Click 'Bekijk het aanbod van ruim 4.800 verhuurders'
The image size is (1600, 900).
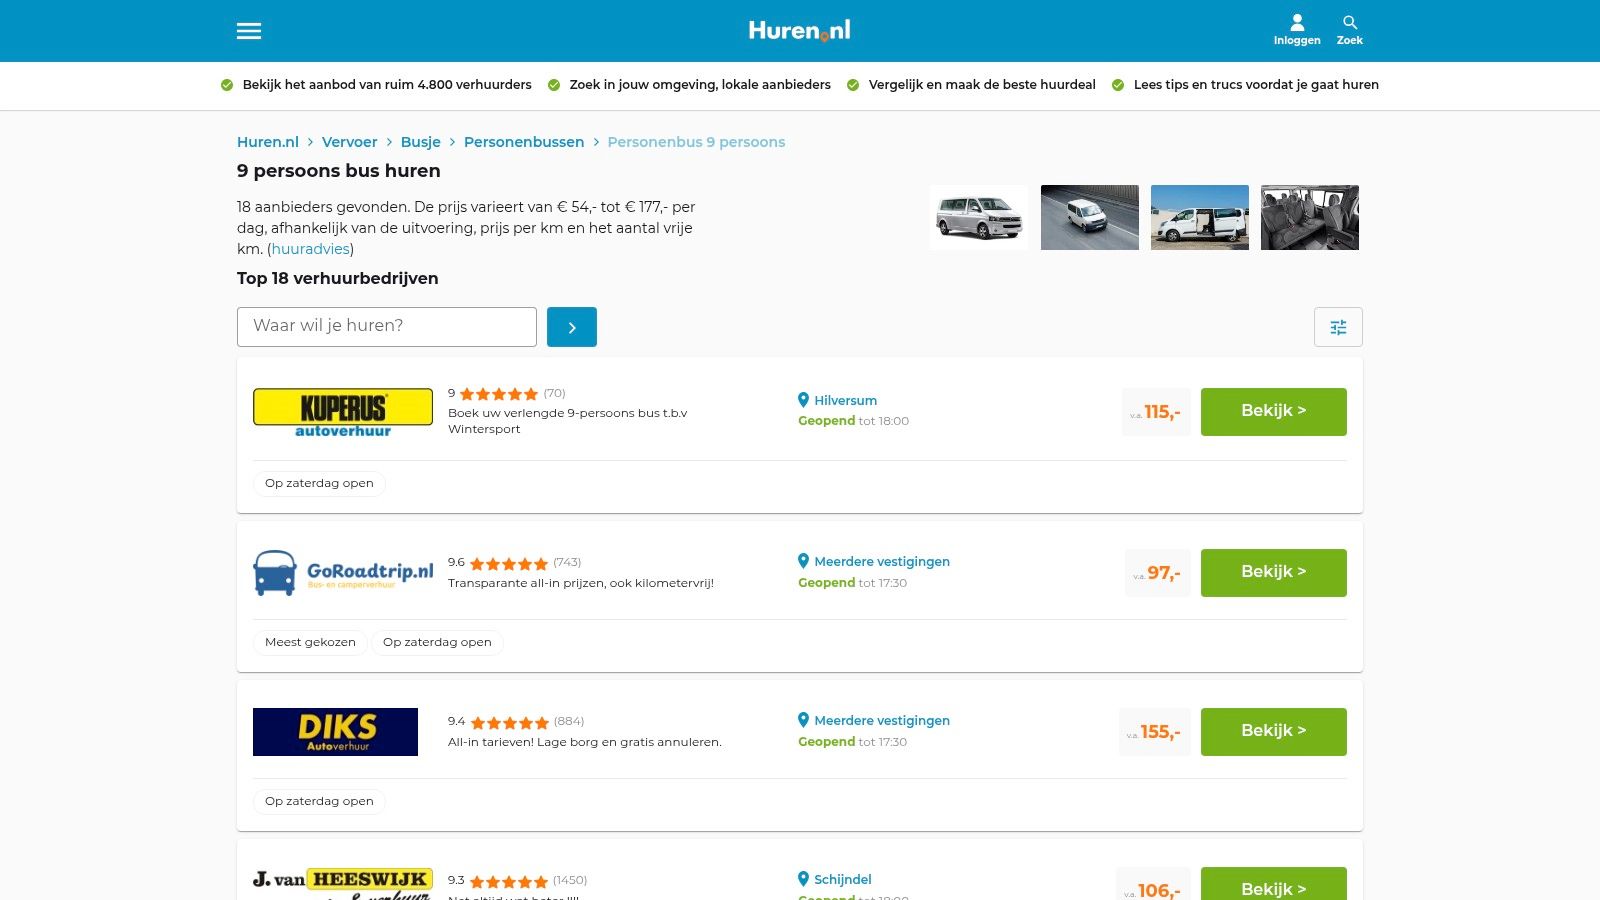[387, 85]
